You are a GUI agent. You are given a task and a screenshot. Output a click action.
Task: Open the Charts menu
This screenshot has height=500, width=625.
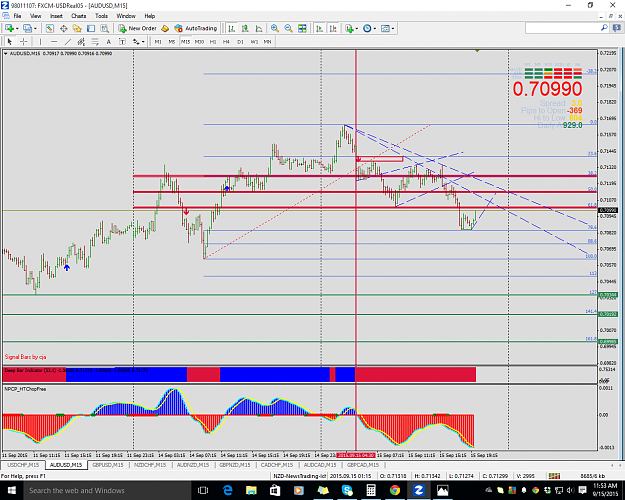pos(79,16)
